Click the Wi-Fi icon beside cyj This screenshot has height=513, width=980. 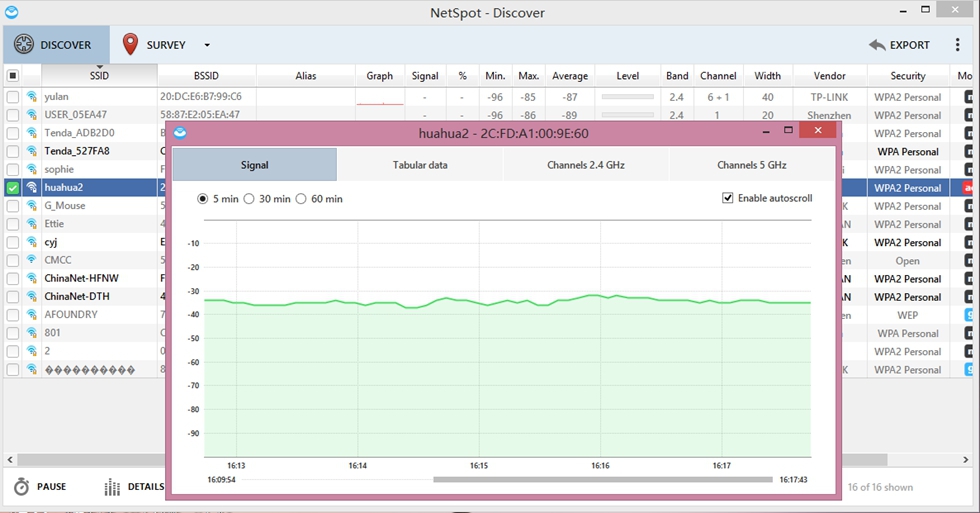[x=31, y=242]
